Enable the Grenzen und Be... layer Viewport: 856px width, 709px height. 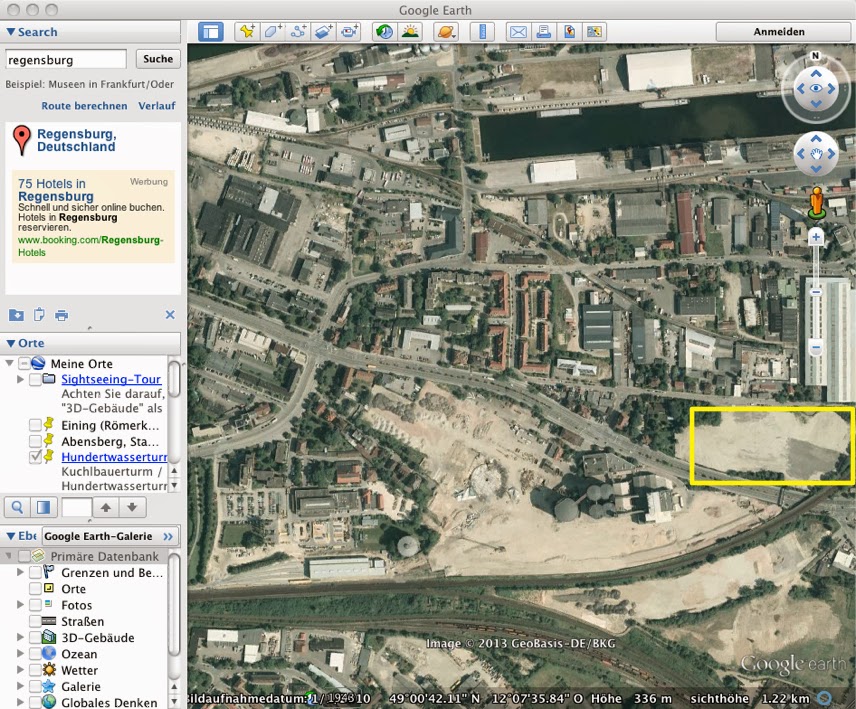(x=35, y=573)
